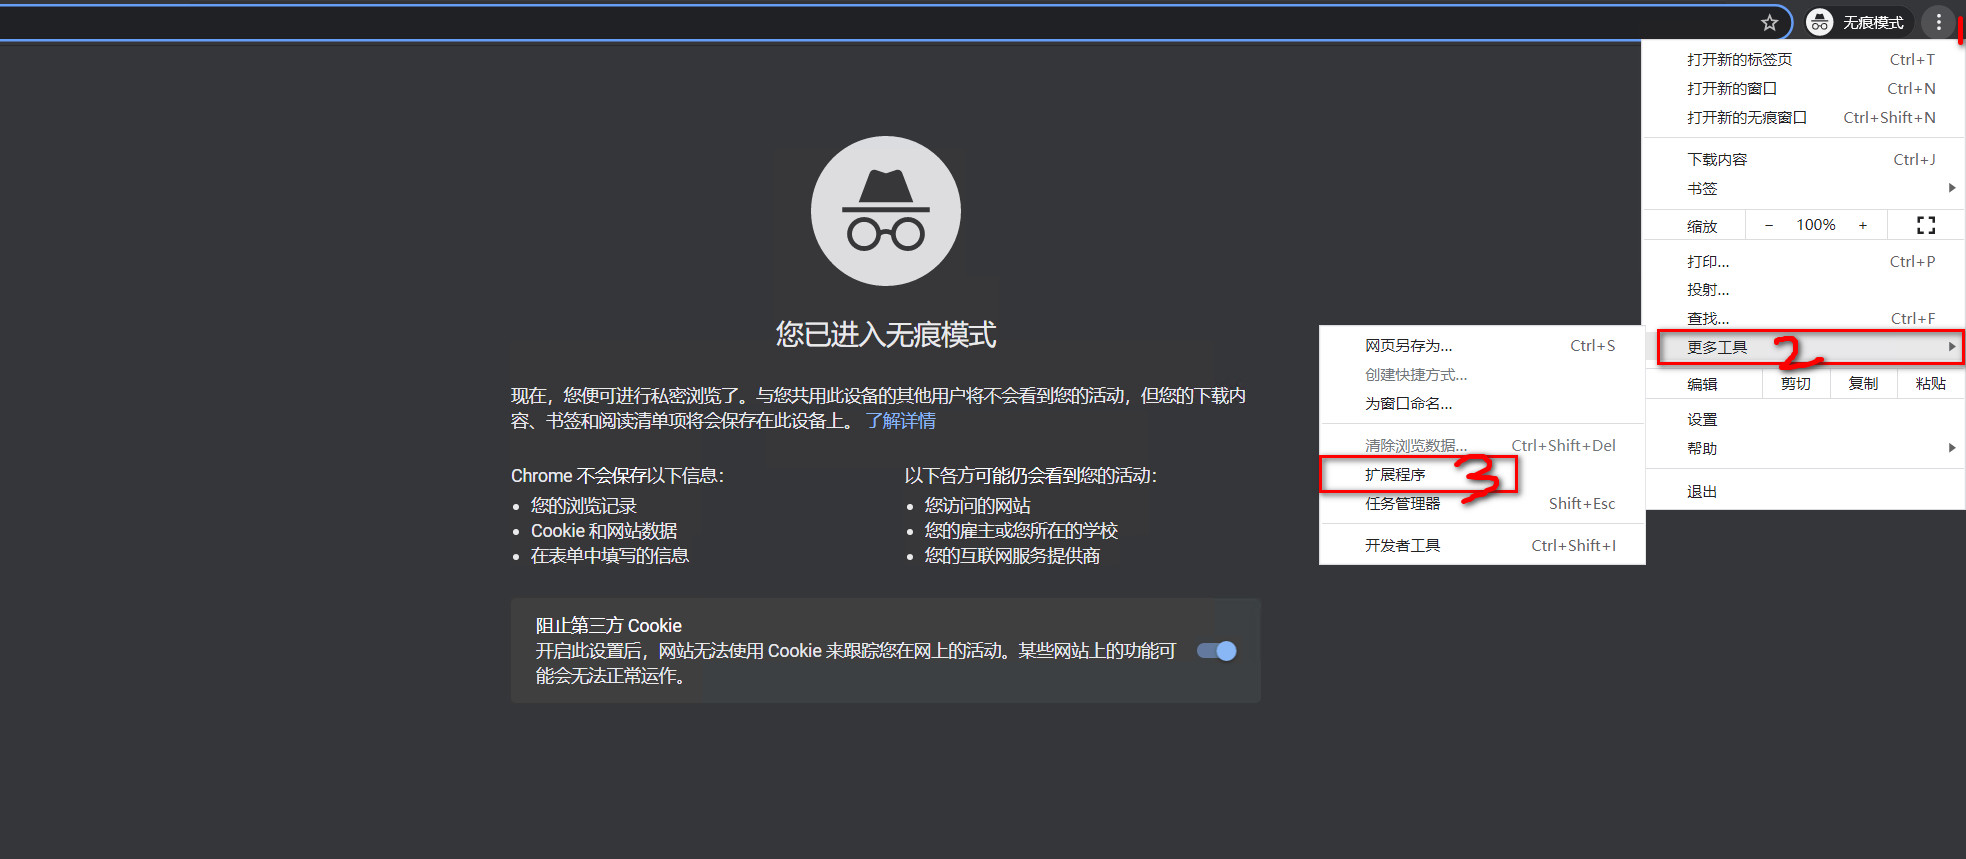Click the bookmark star icon
This screenshot has height=859, width=1966.
pyautogui.click(x=1769, y=22)
